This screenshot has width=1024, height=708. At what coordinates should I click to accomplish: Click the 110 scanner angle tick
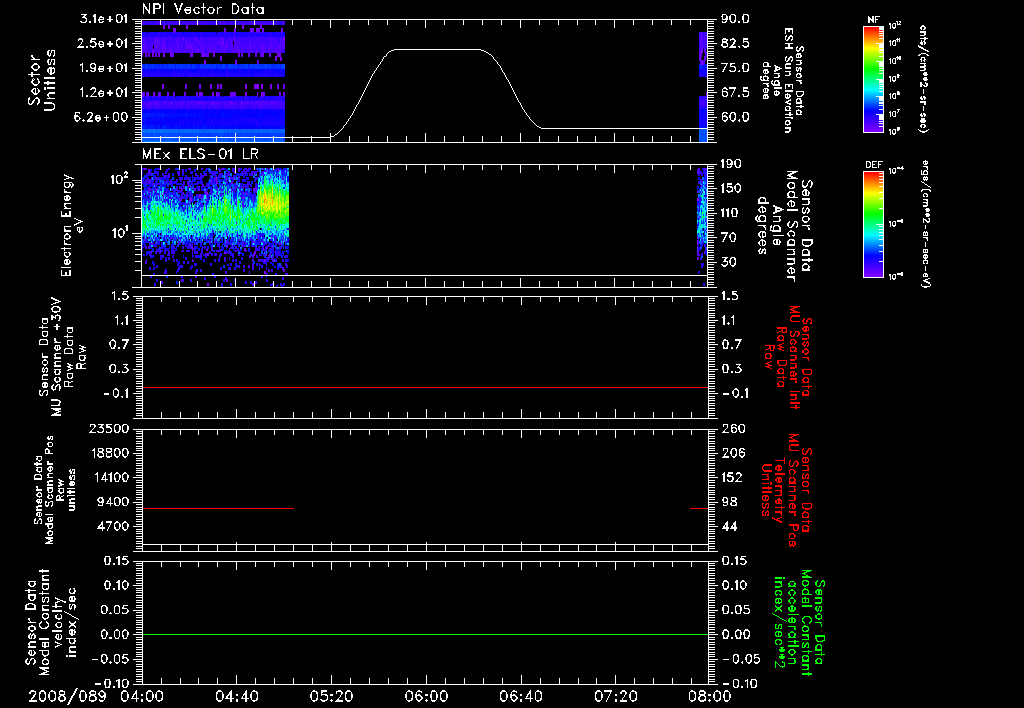point(731,213)
